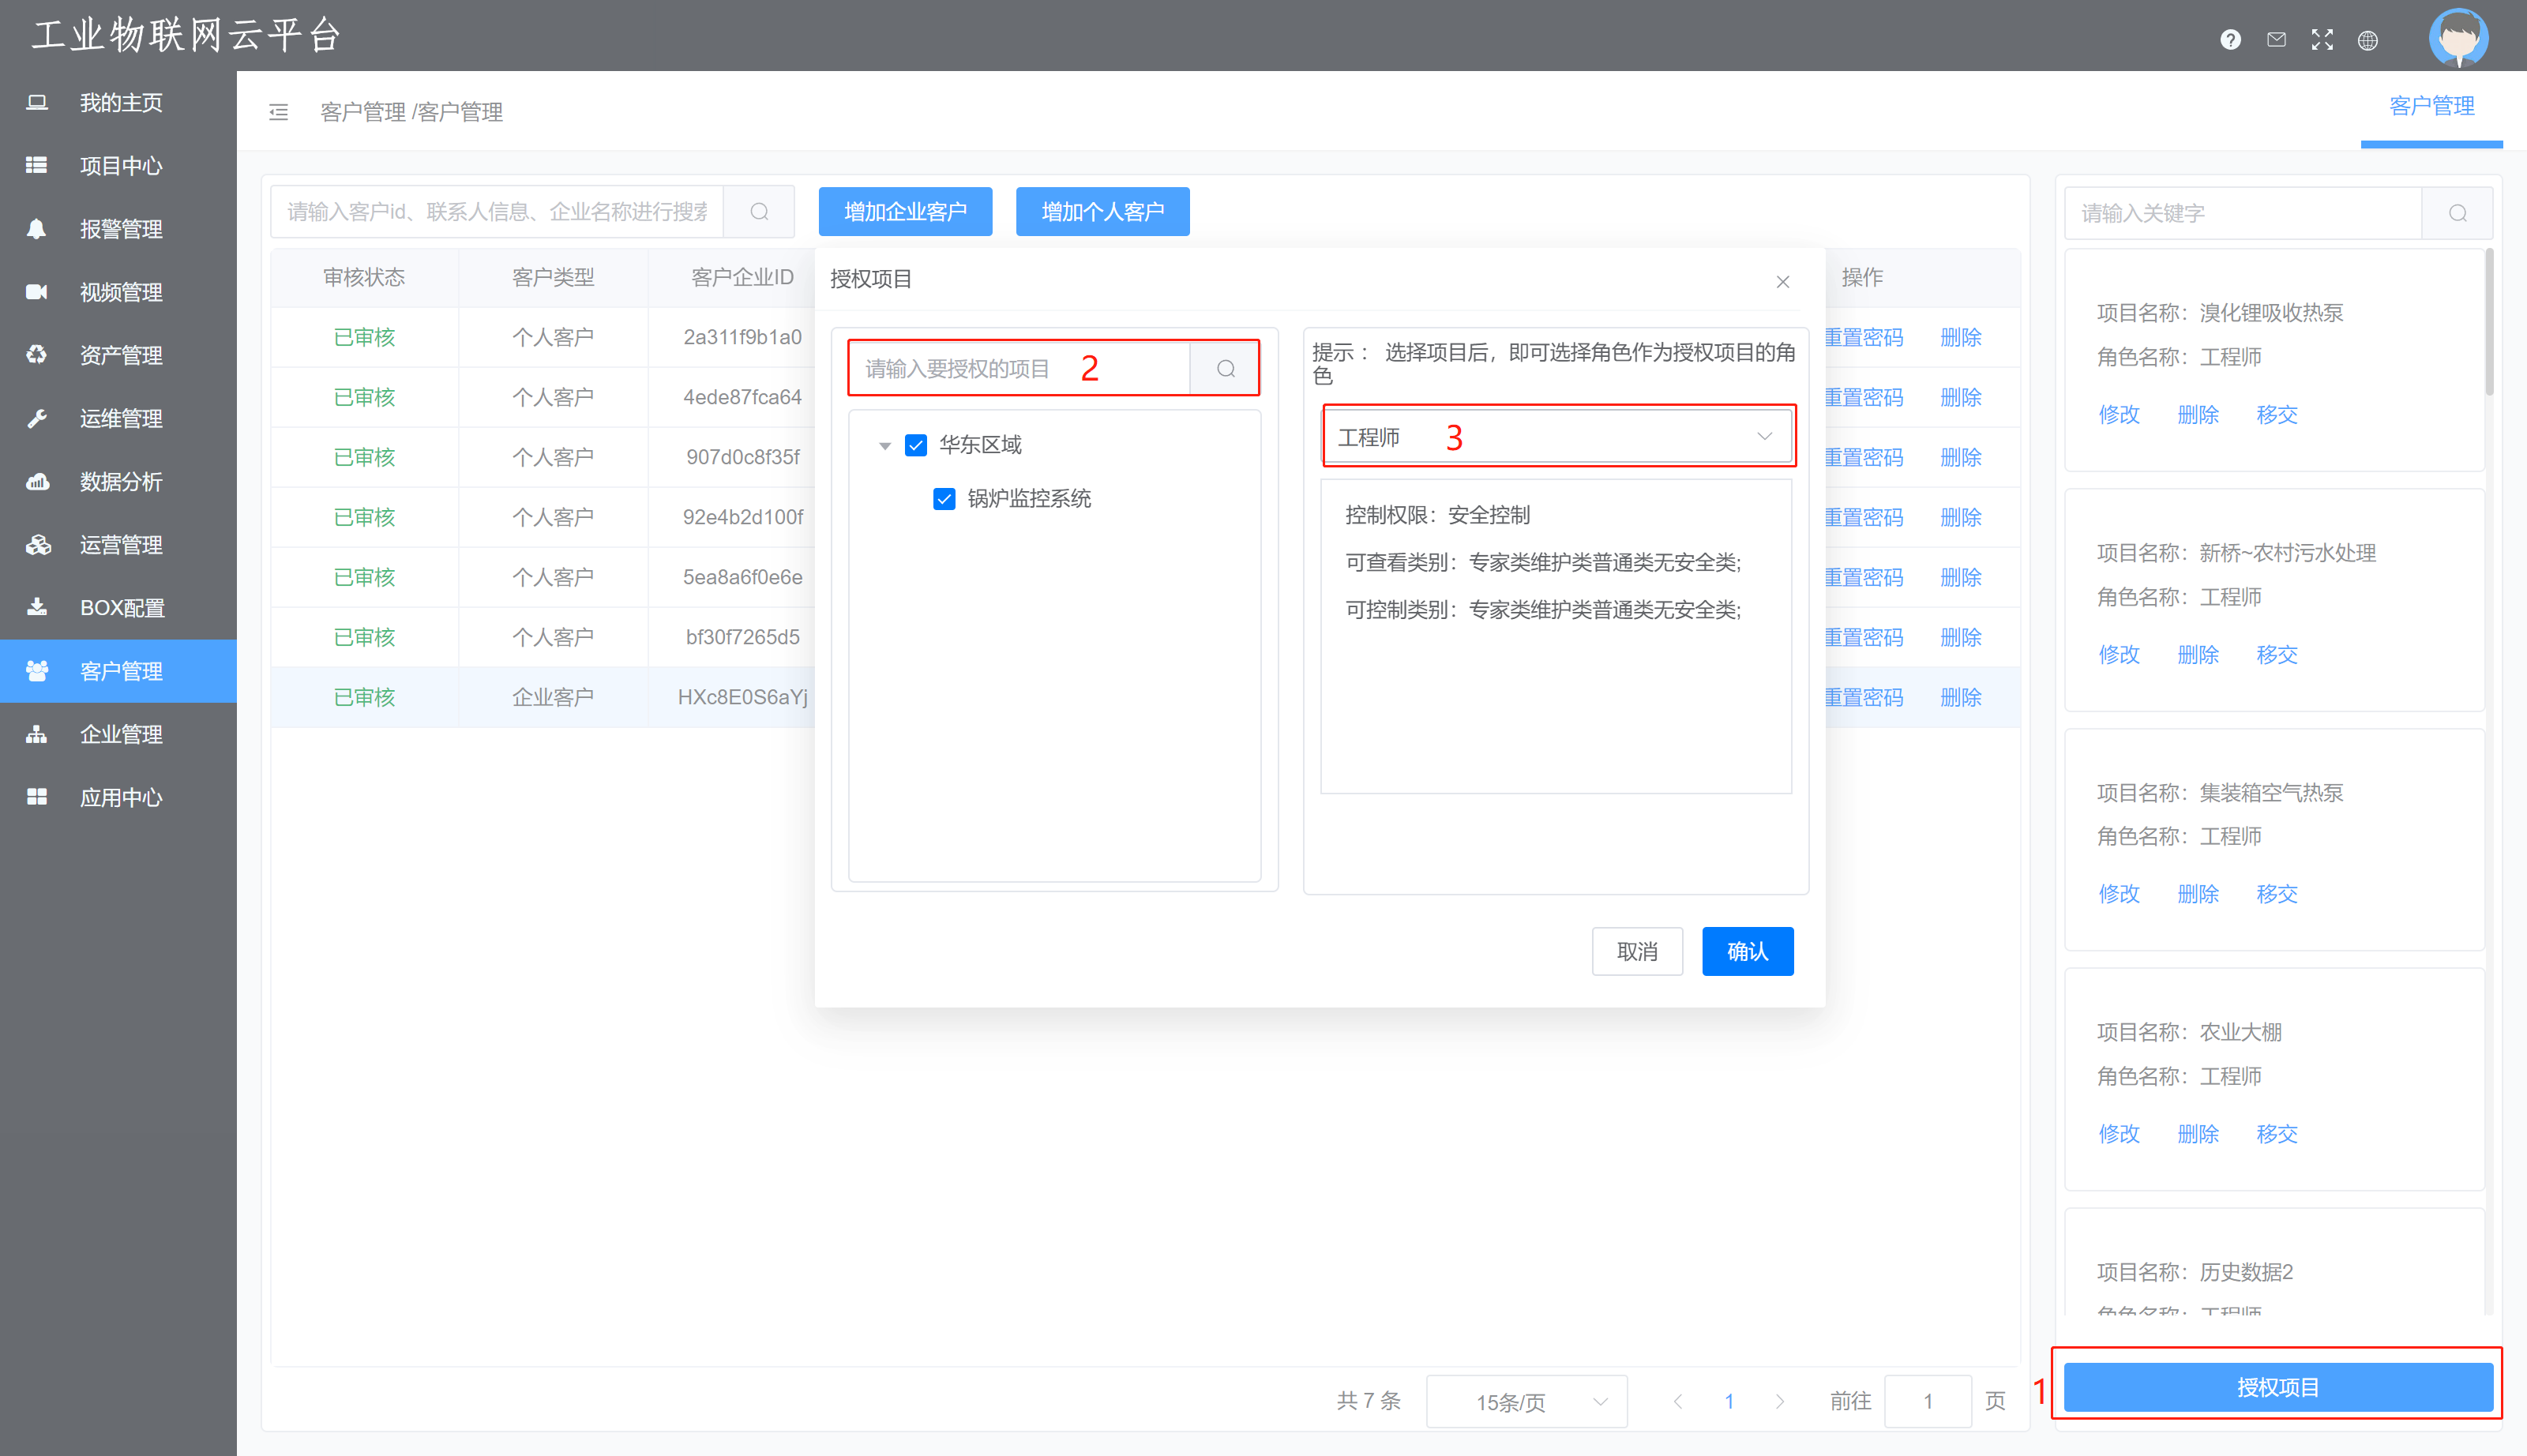Open 运营管理 in sidebar
The height and width of the screenshot is (1456, 2527).
click(x=119, y=545)
